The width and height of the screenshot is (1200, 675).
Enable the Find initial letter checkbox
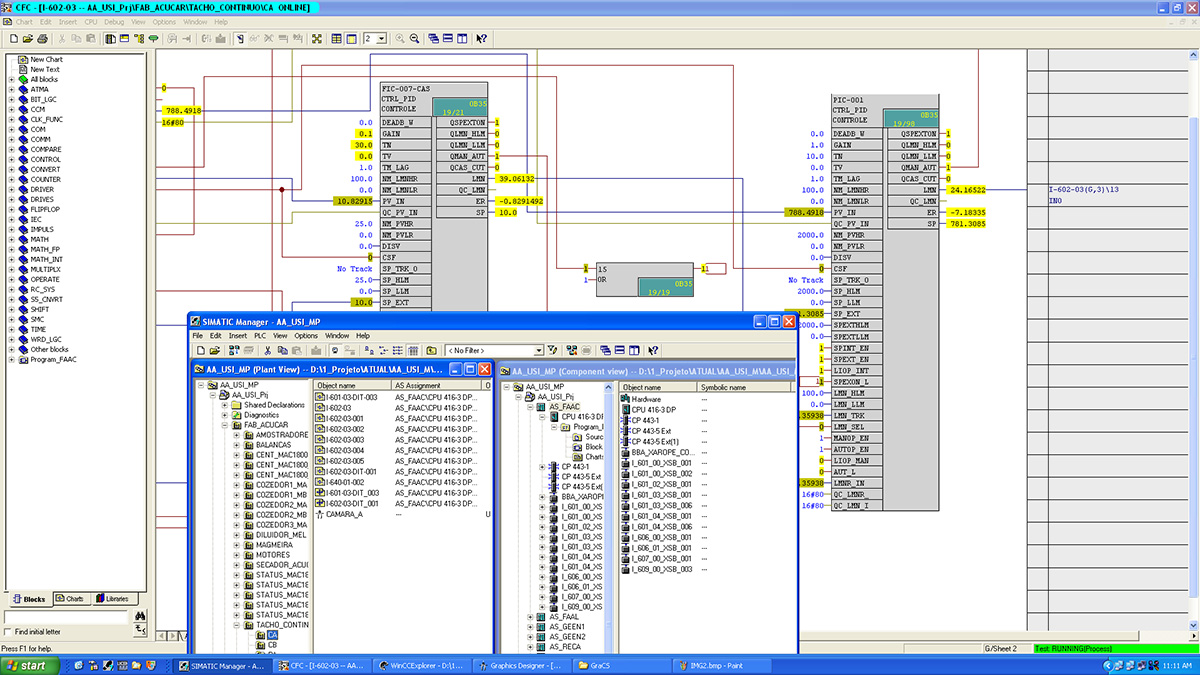click(9, 632)
